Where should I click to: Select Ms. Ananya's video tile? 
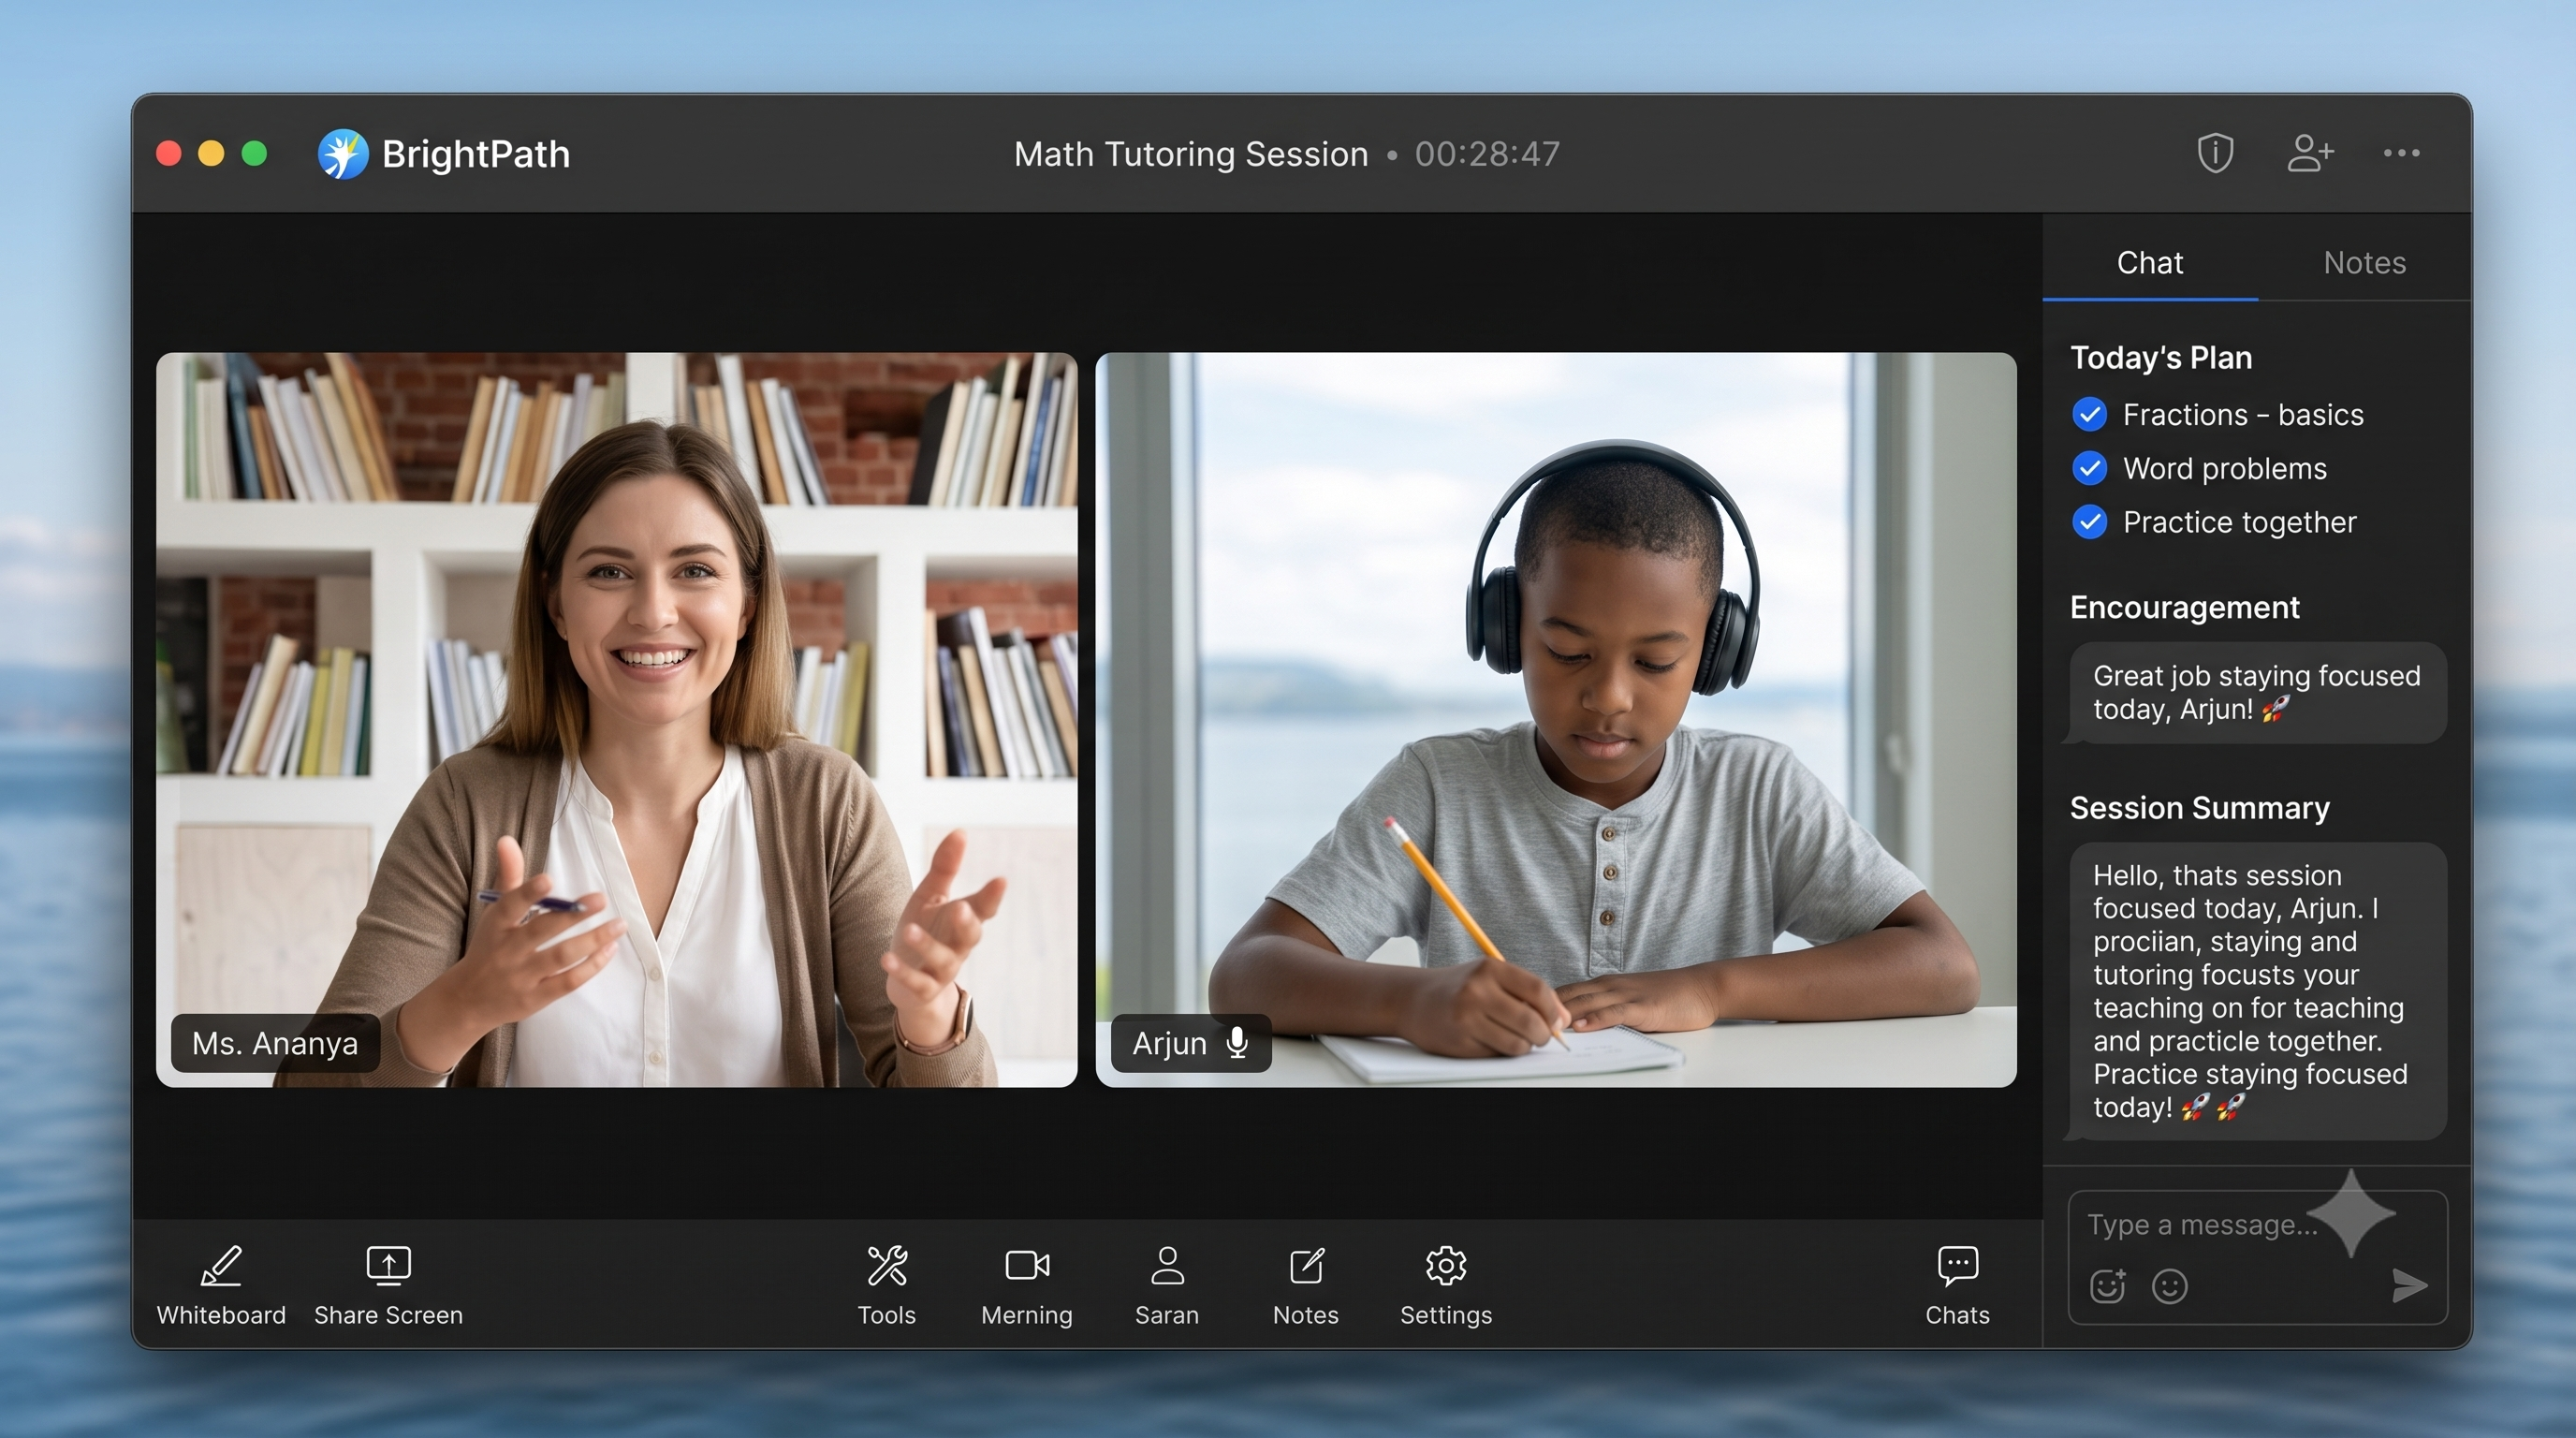617,719
